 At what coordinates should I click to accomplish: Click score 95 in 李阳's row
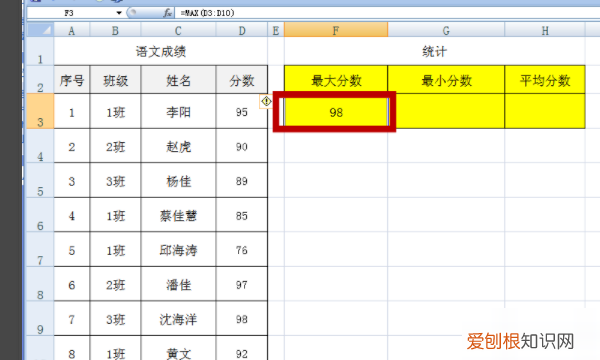(242, 111)
